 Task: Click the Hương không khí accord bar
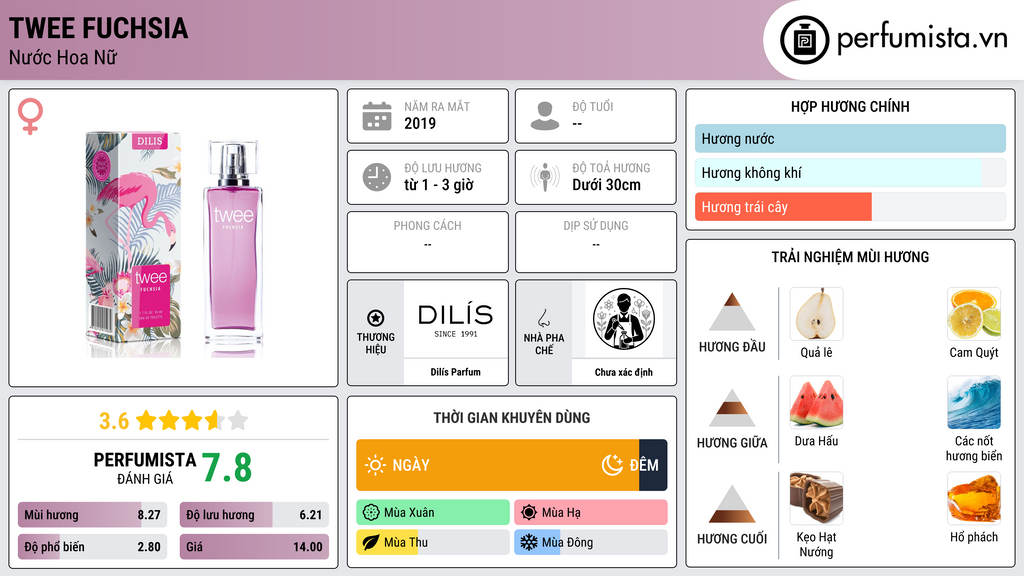[850, 172]
